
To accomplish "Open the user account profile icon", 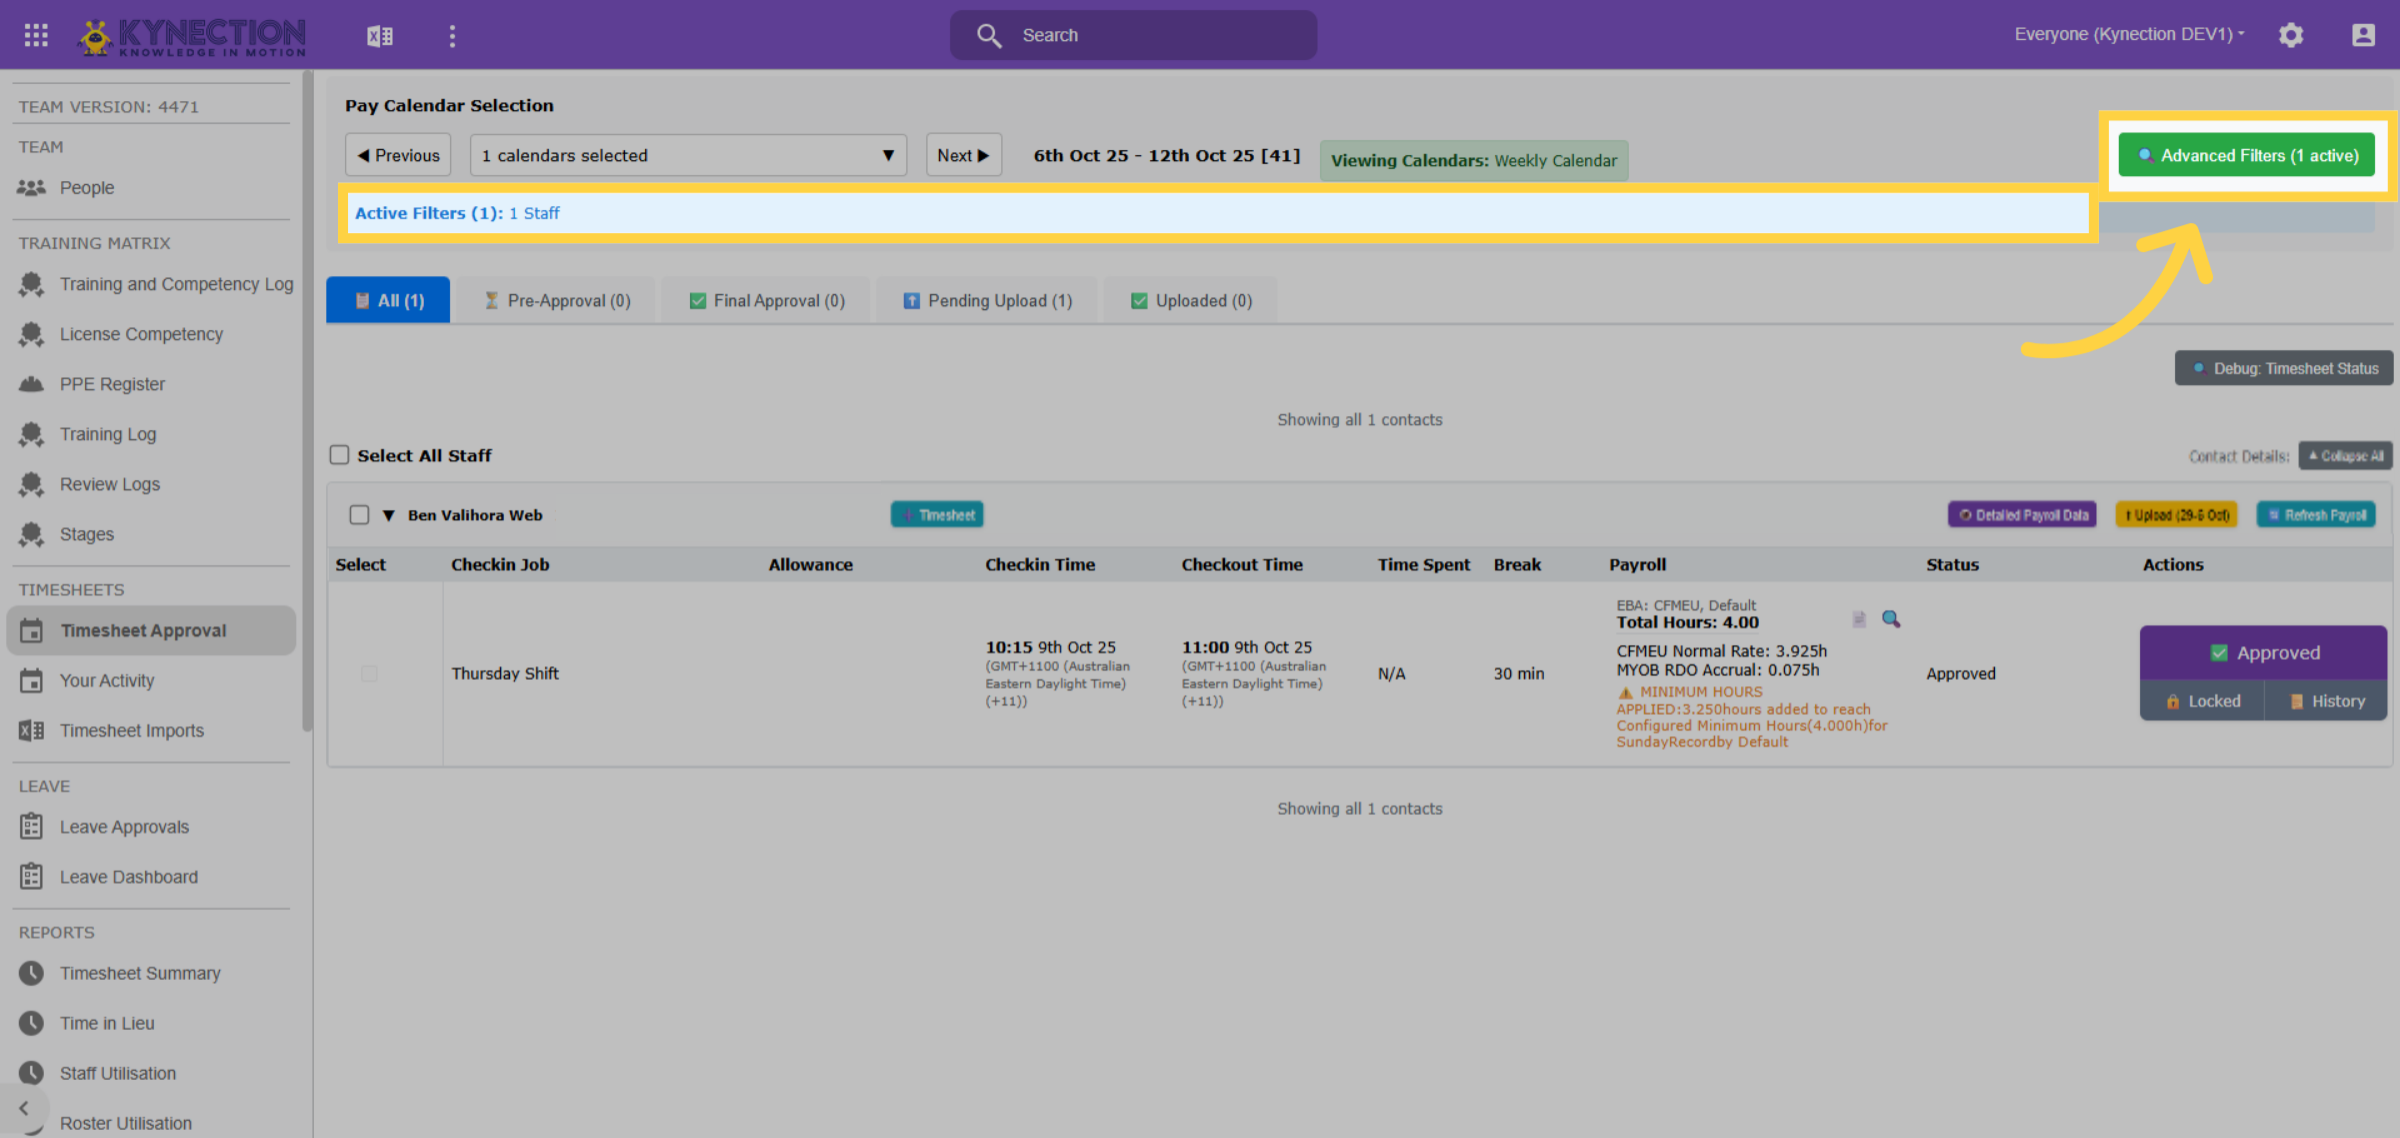I will coord(2363,35).
